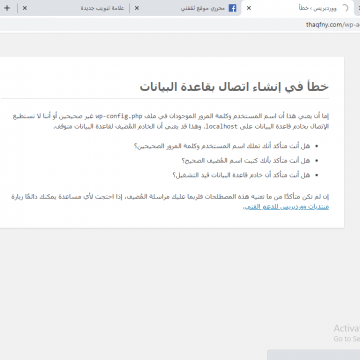360x360 pixels.
Task: Click bullet about اسم المستخدم وكلمة المرور الصحيحين
Action: (x=222, y=146)
